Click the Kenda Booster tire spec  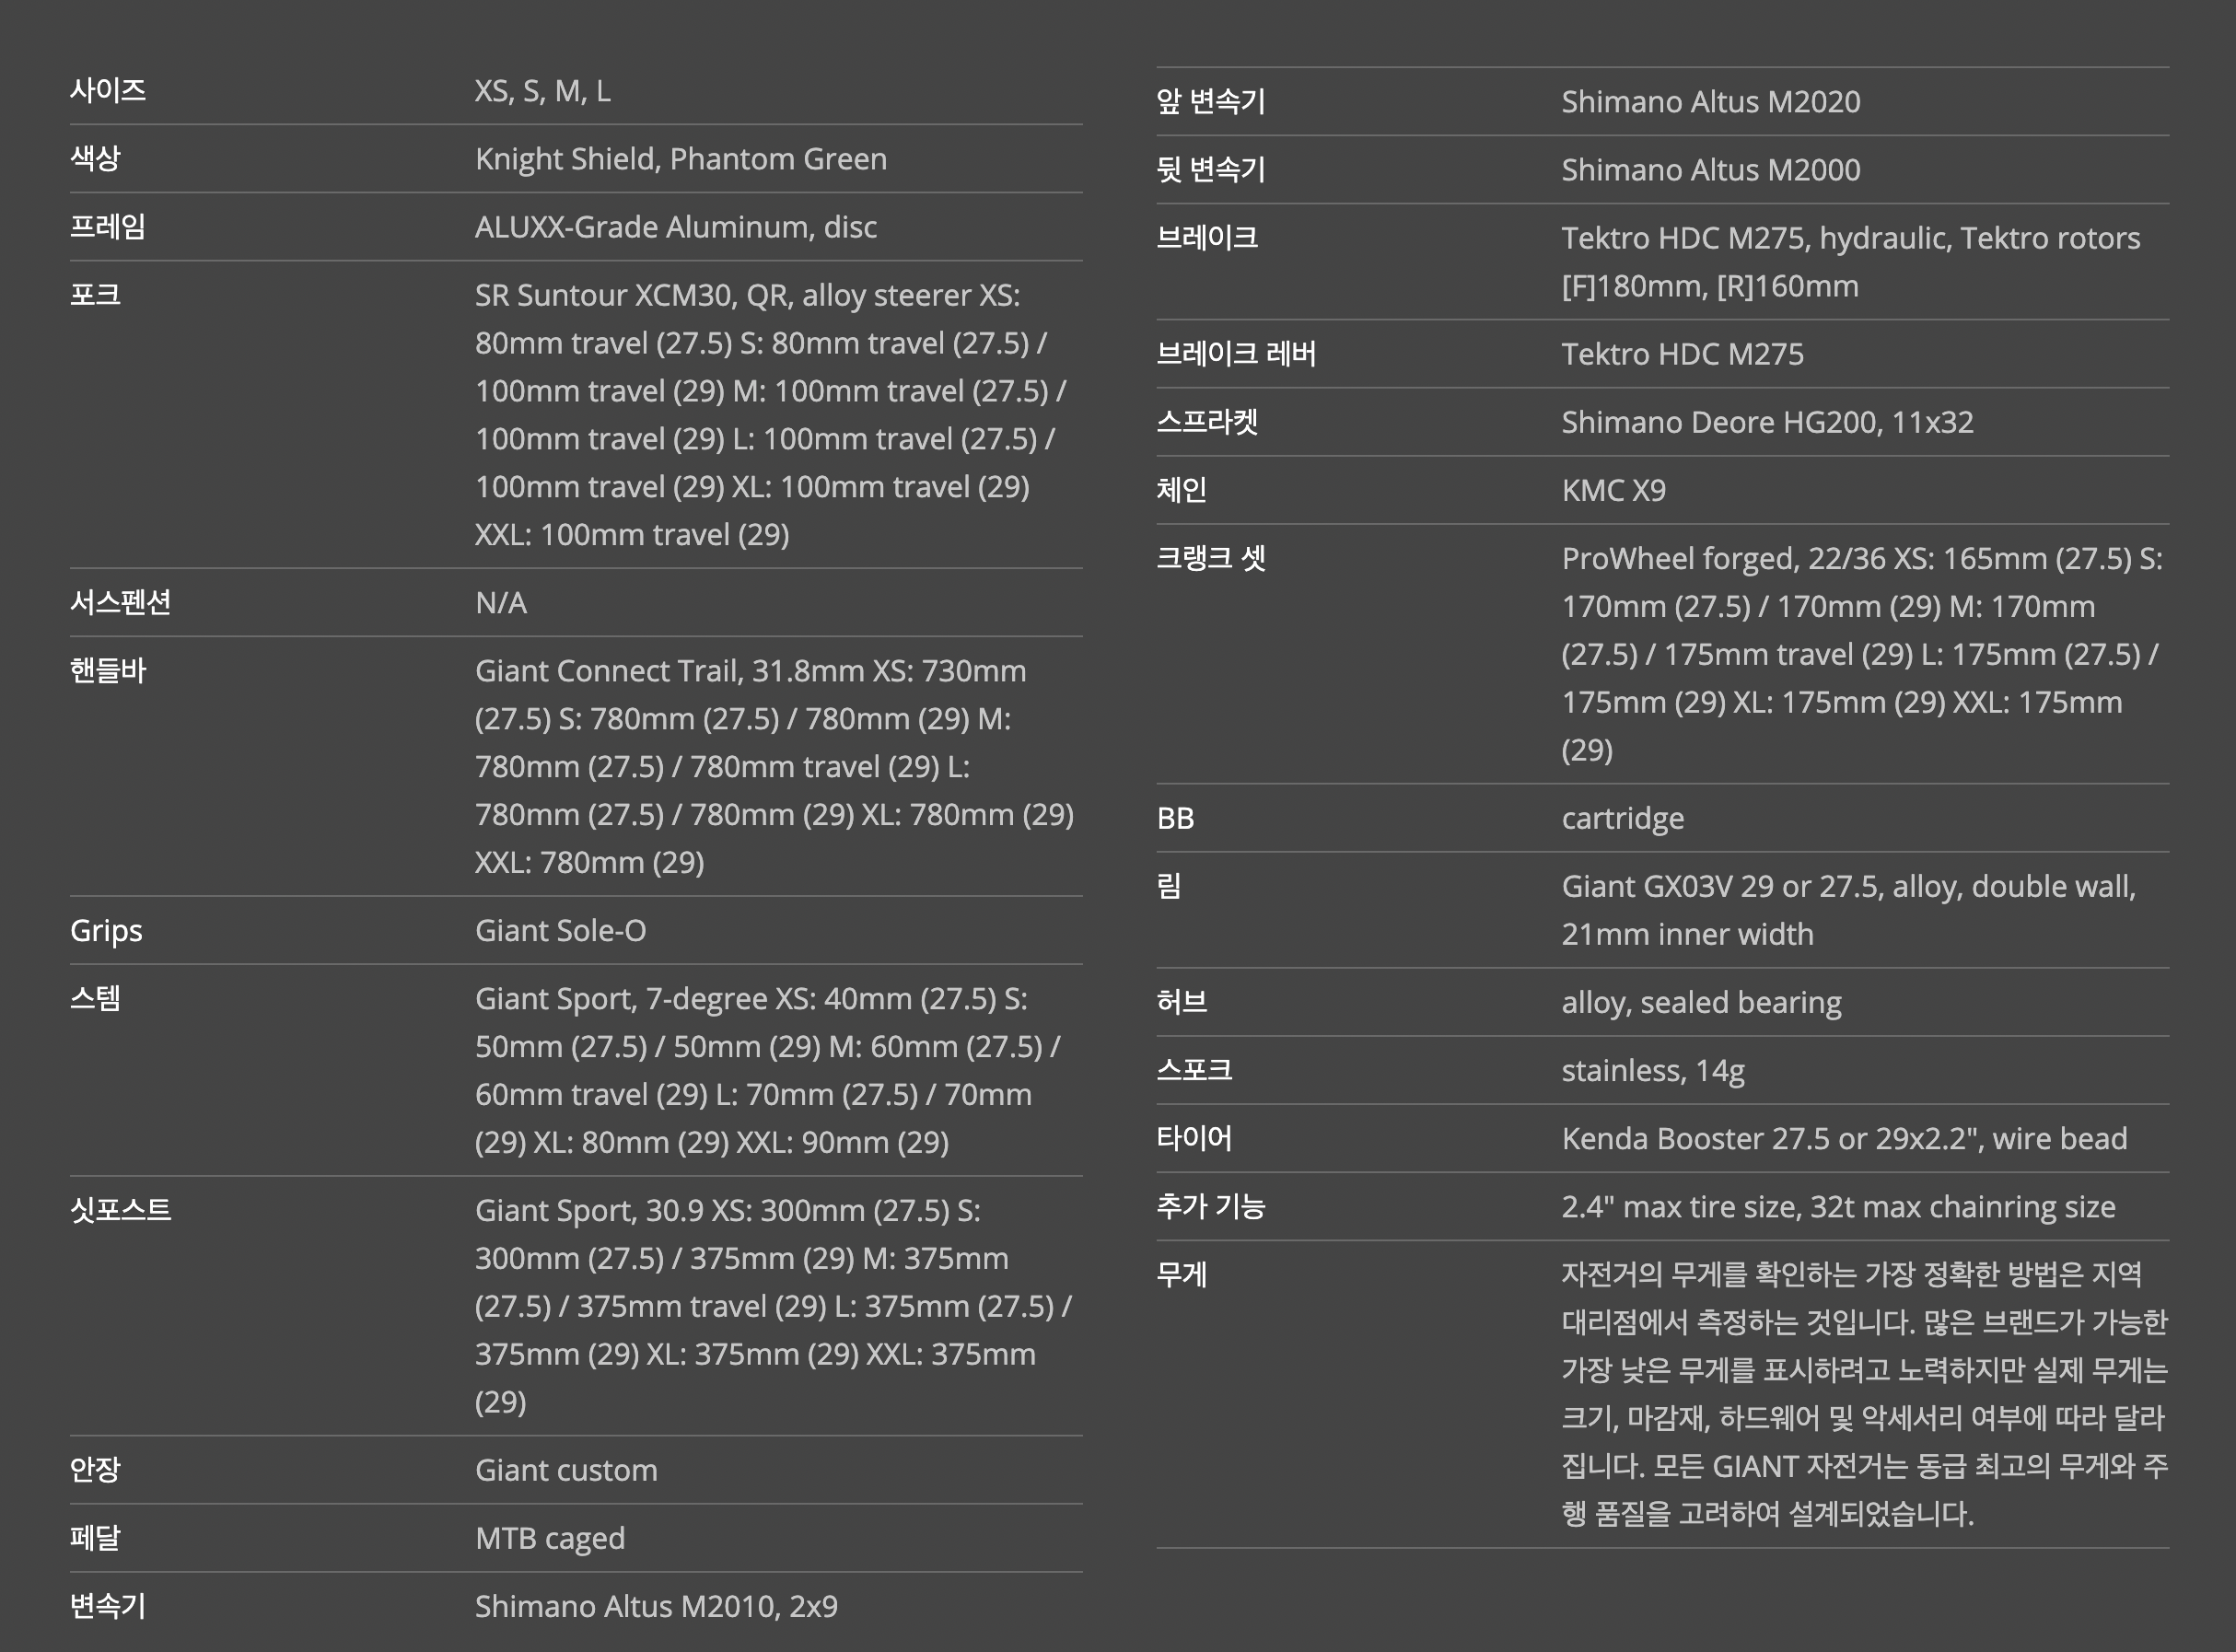(x=1845, y=1139)
